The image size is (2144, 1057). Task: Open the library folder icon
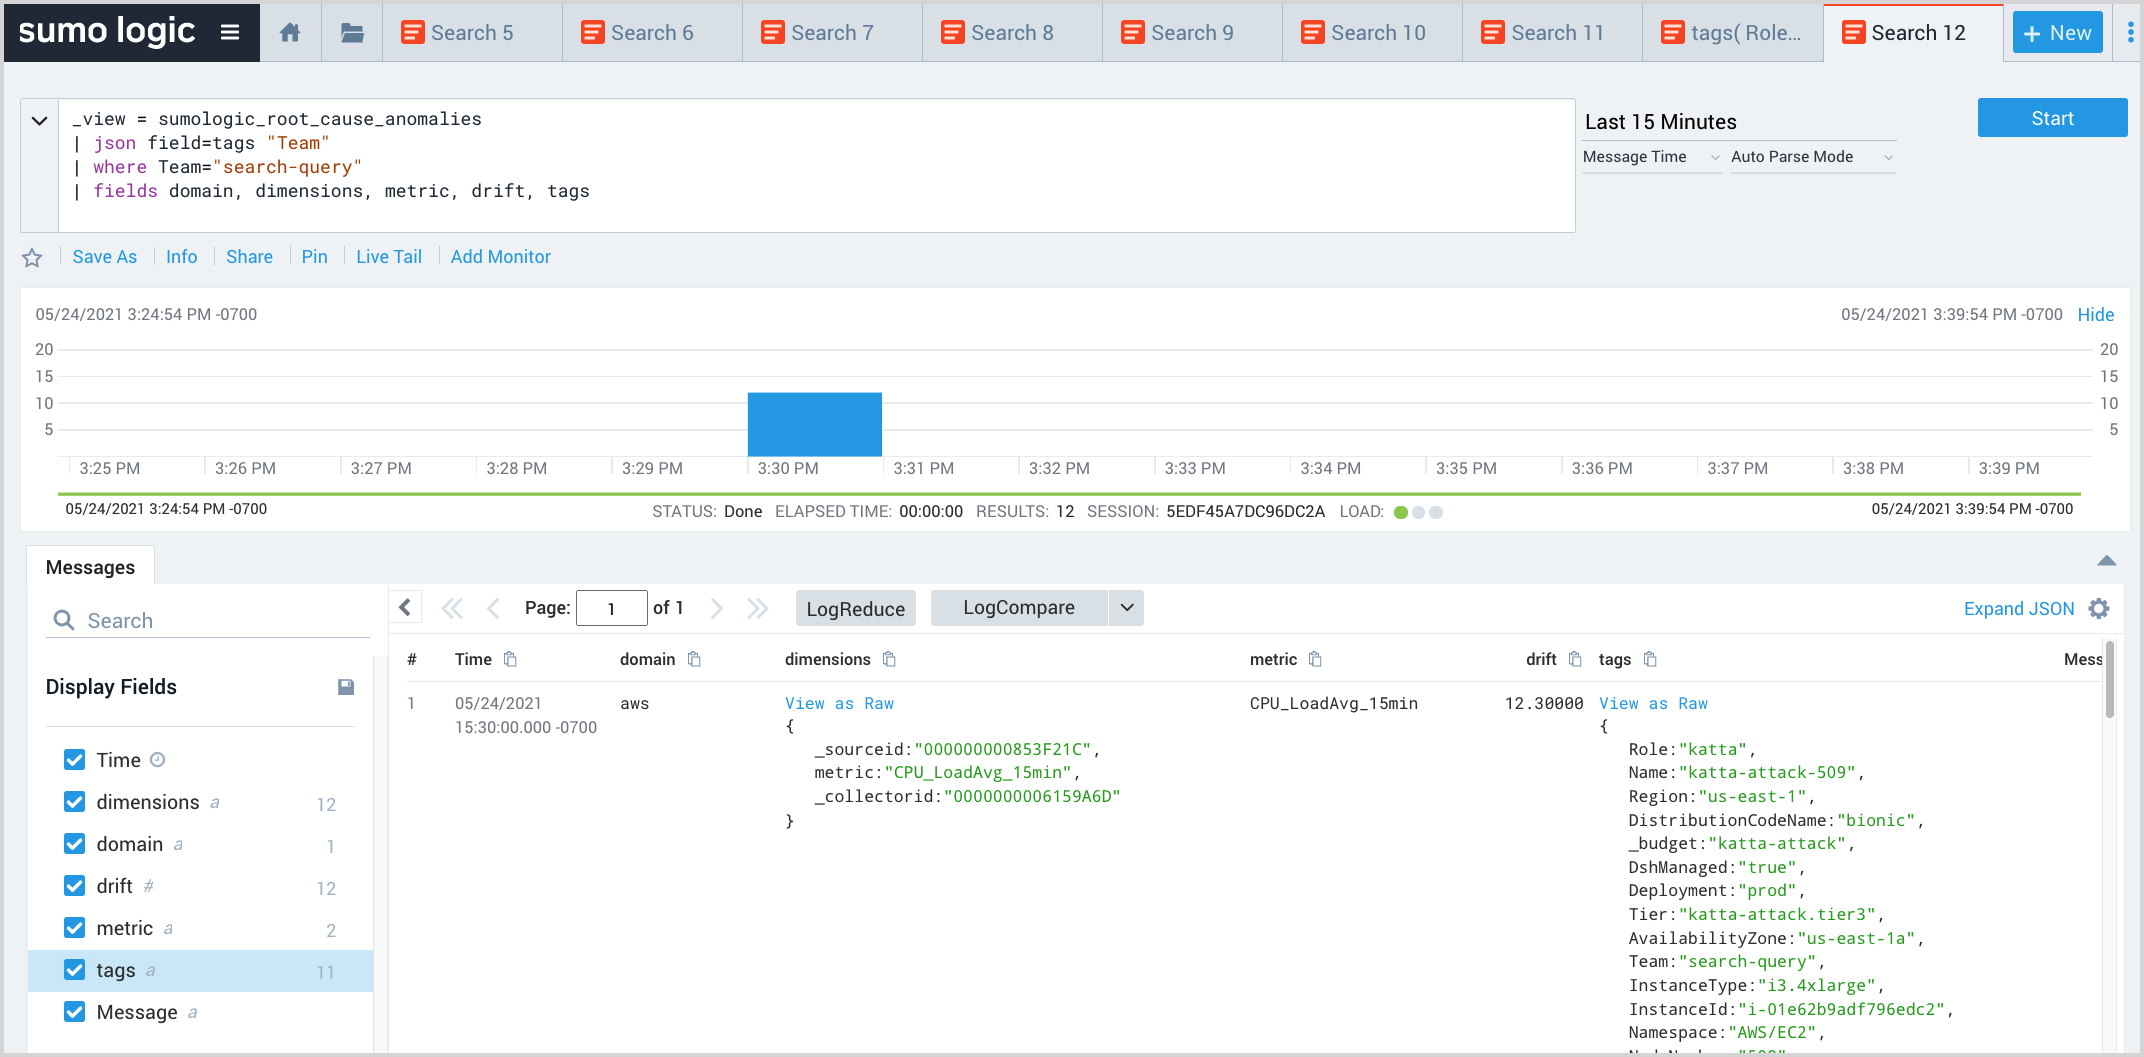pyautogui.click(x=352, y=33)
